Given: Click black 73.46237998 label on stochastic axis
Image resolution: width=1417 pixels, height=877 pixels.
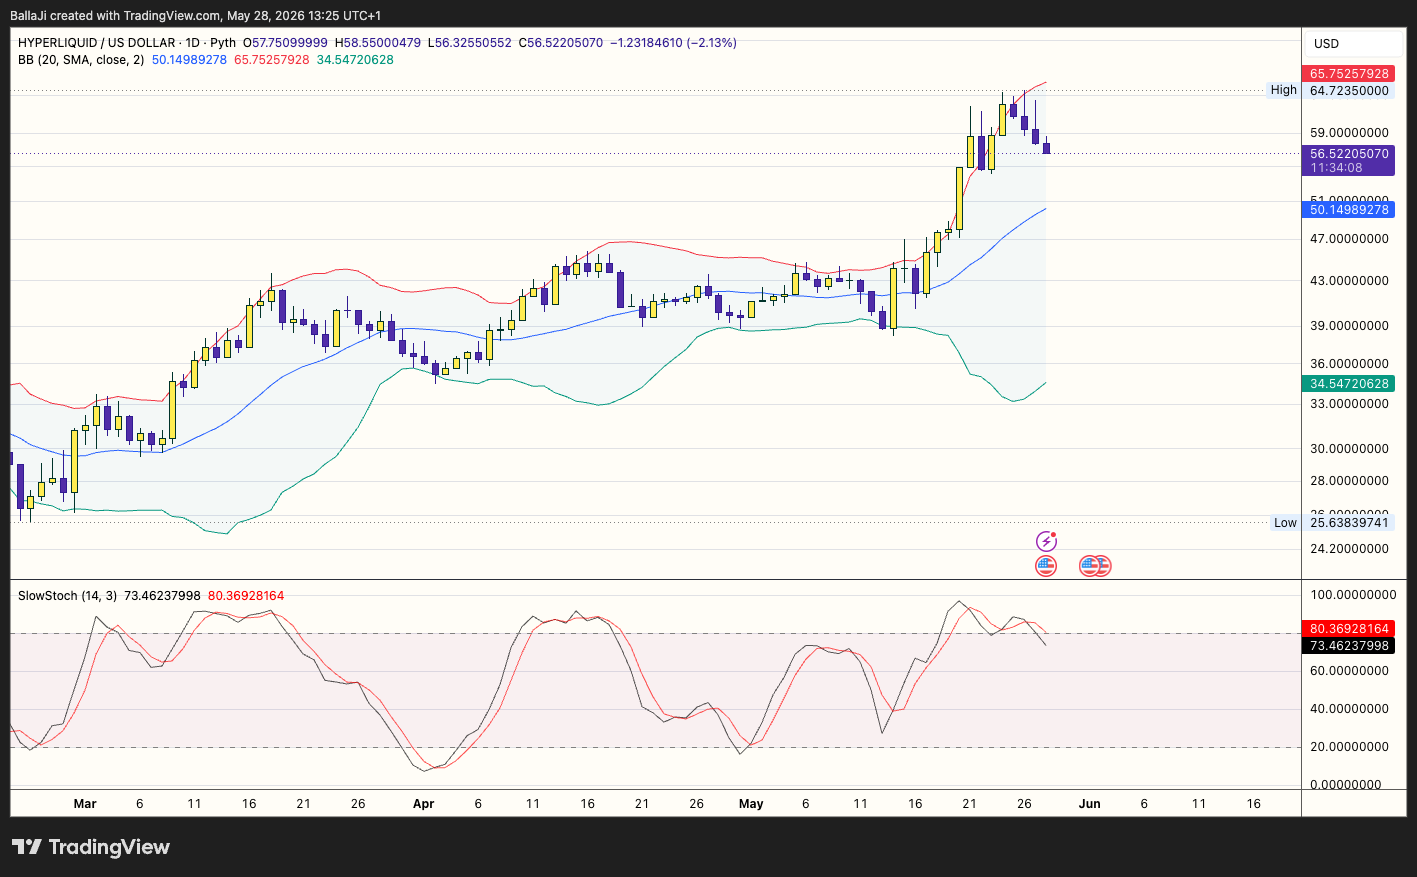Looking at the screenshot, I should coord(1349,646).
